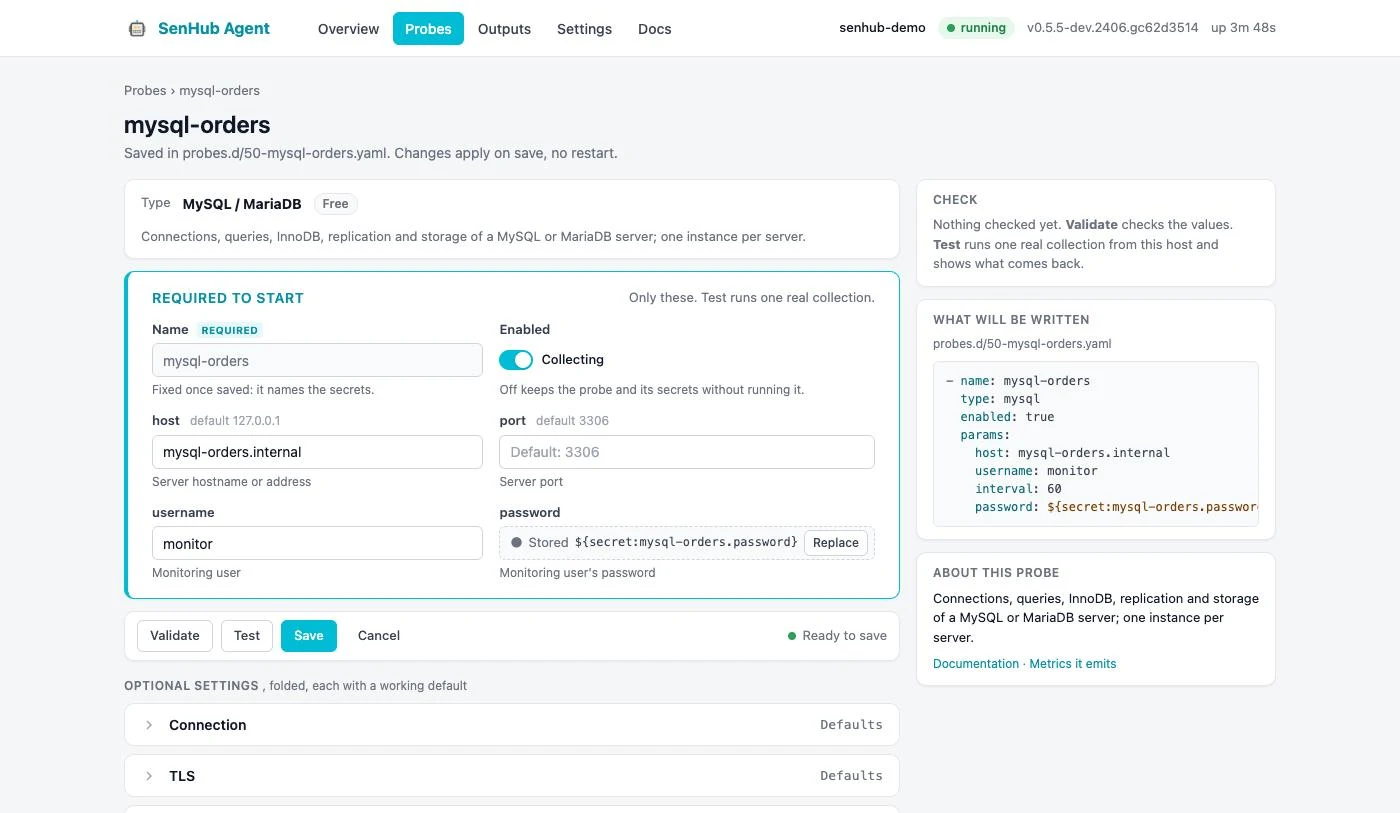Click the disabled Name field
The image size is (1400, 813).
click(317, 361)
